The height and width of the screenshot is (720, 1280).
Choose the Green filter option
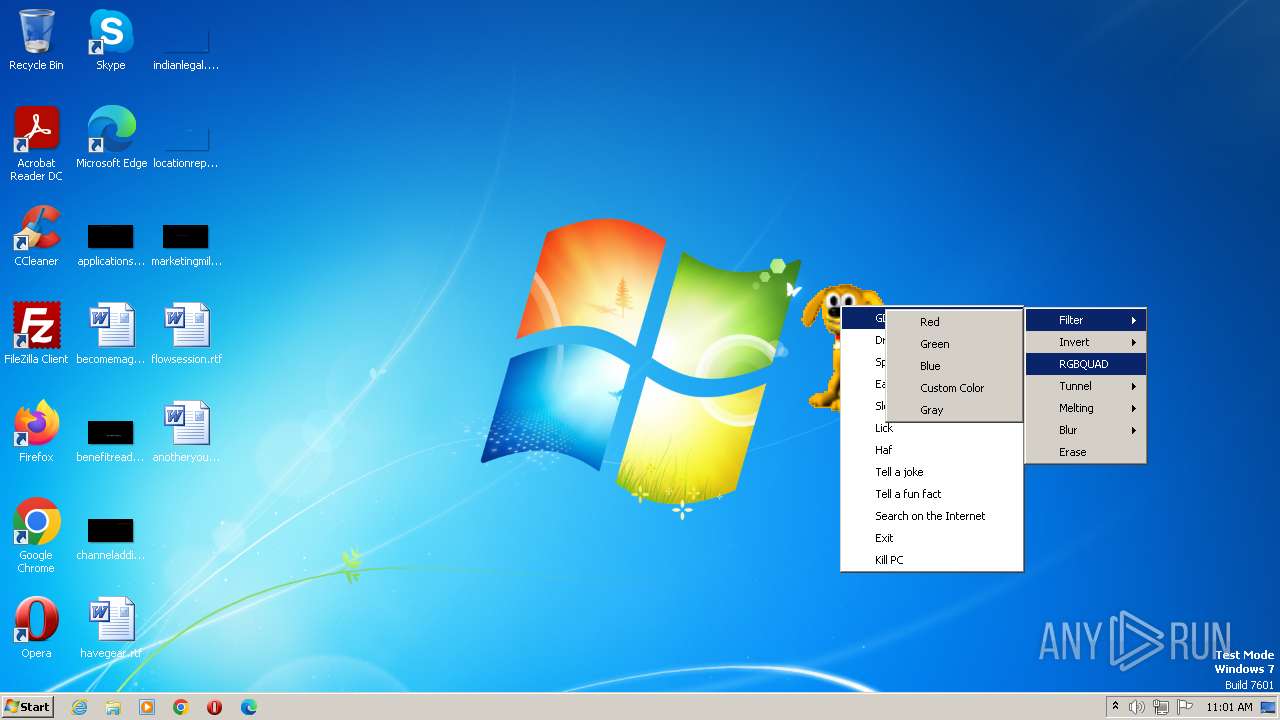[x=954, y=344]
